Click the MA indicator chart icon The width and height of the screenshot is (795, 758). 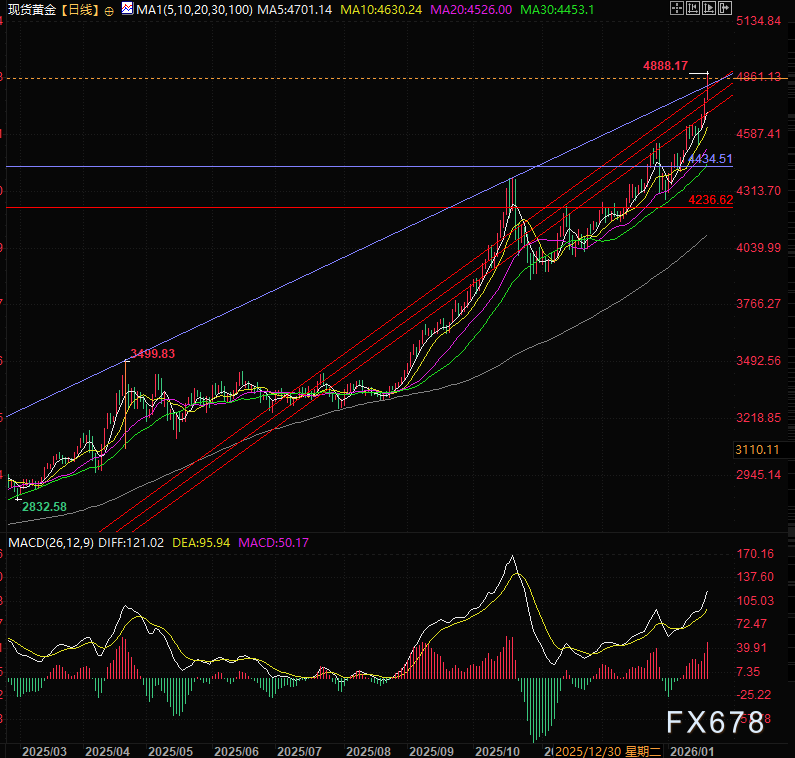127,9
